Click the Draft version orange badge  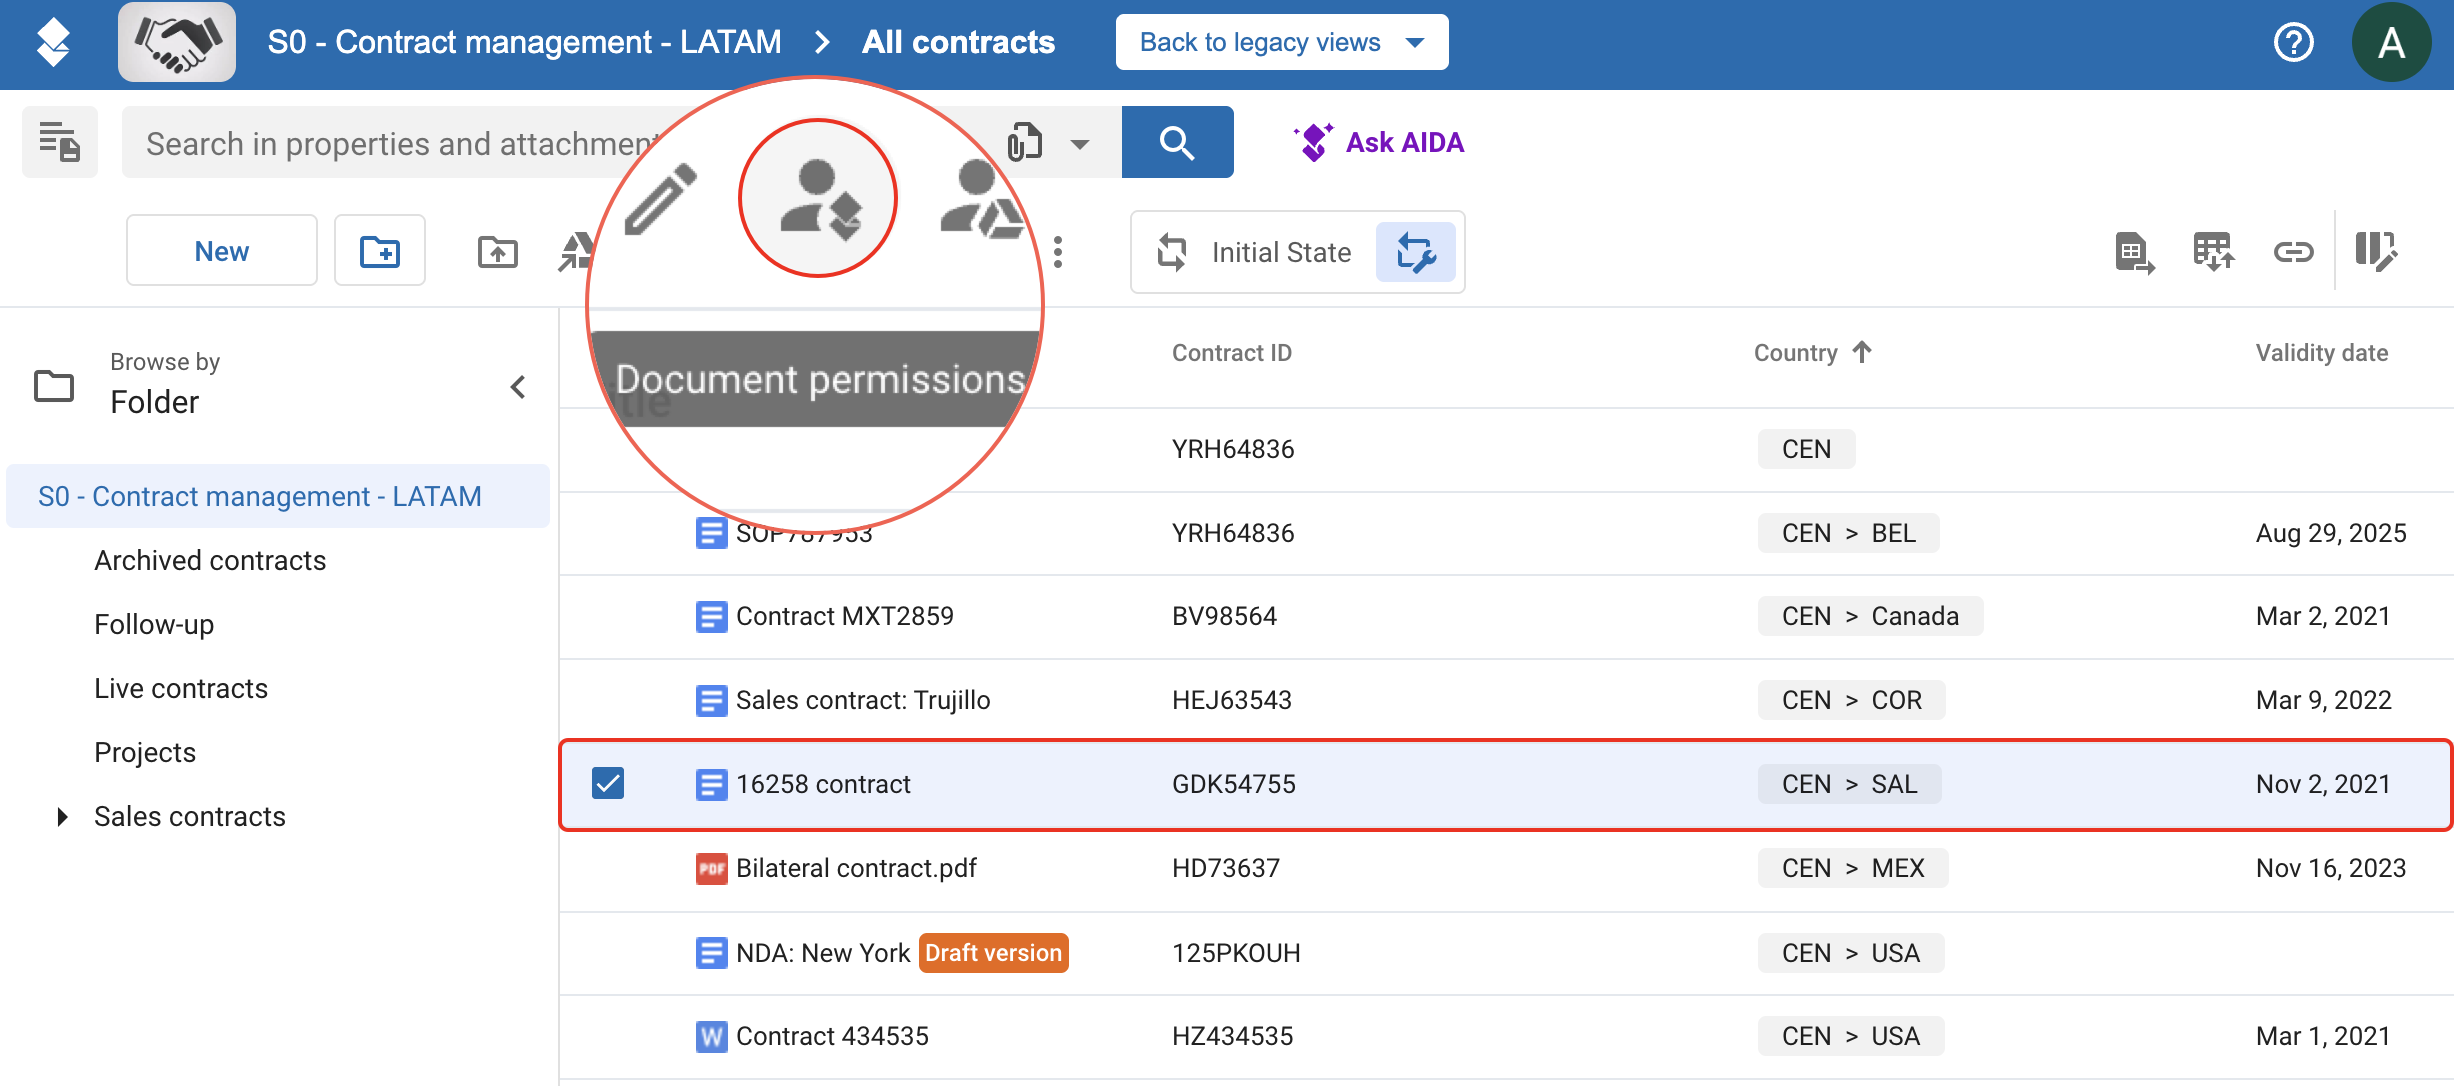(993, 953)
